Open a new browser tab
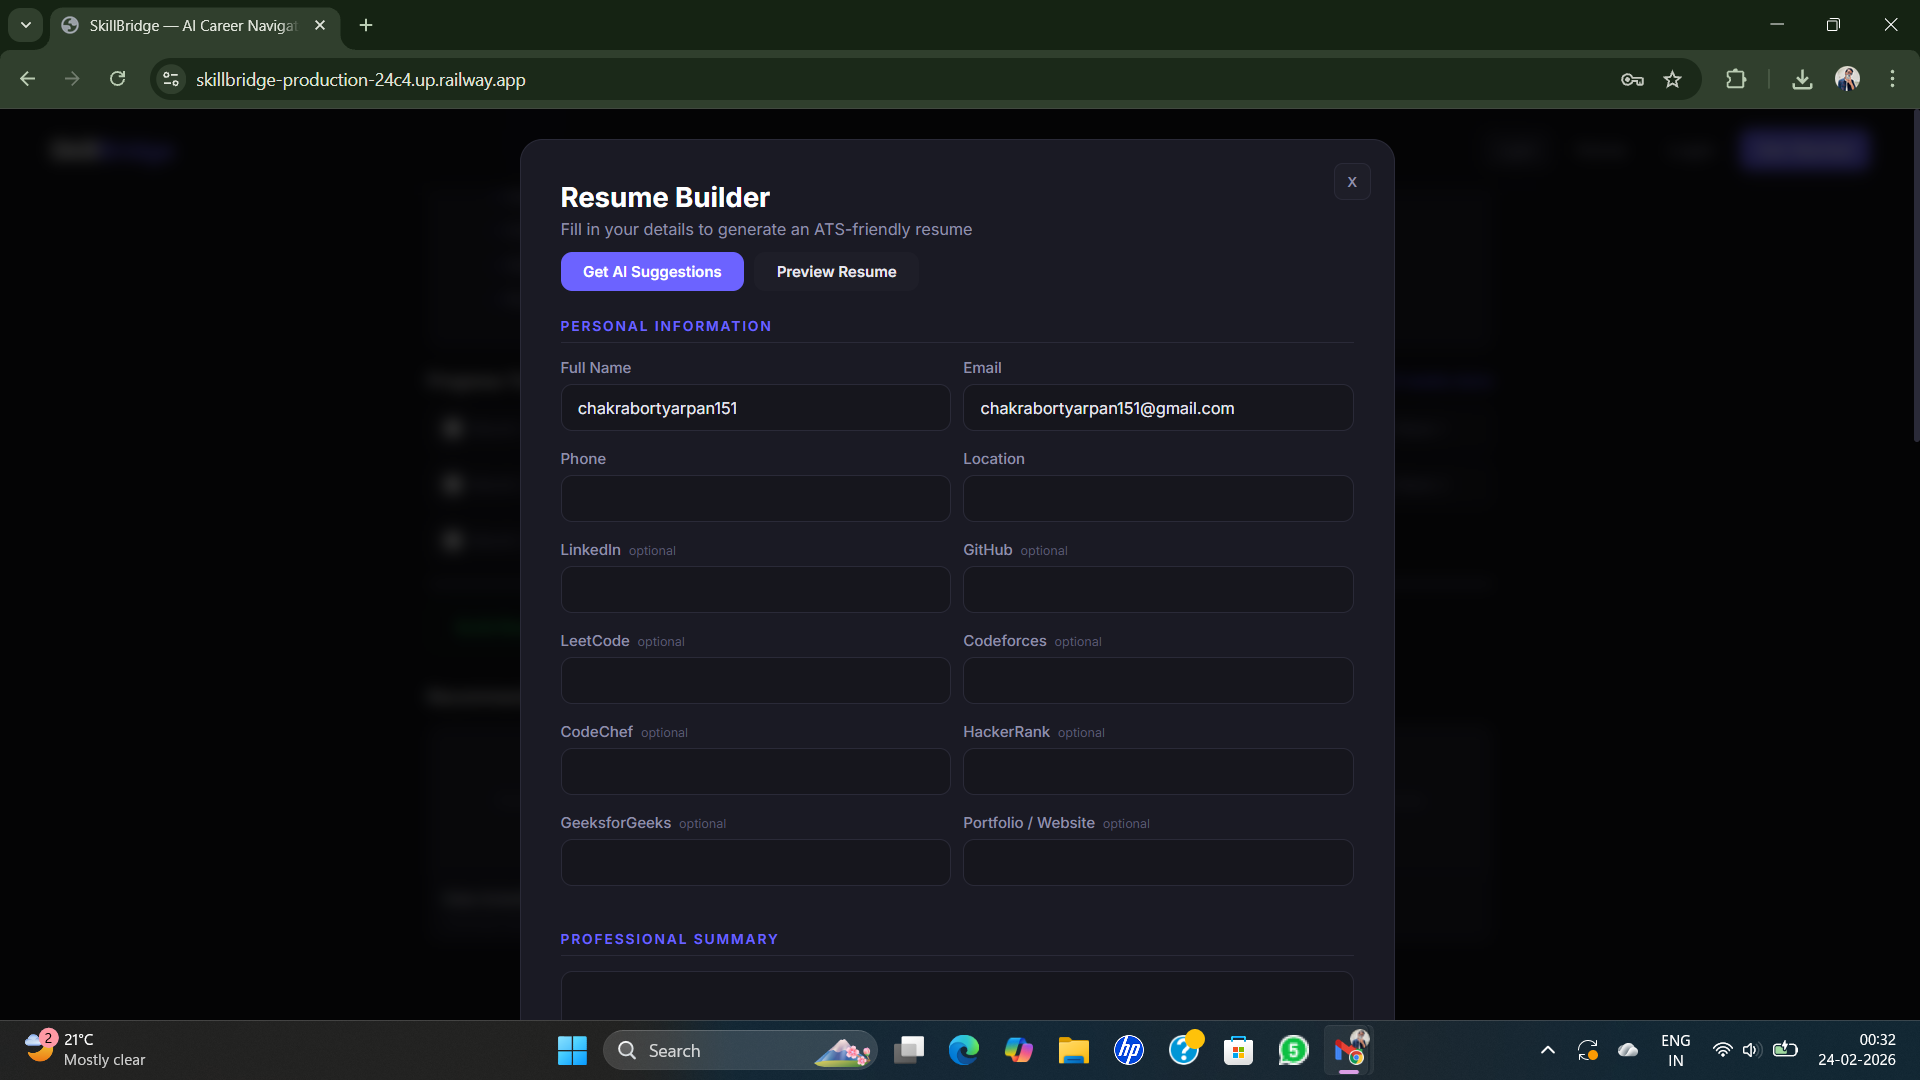The height and width of the screenshot is (1080, 1920). (x=366, y=25)
